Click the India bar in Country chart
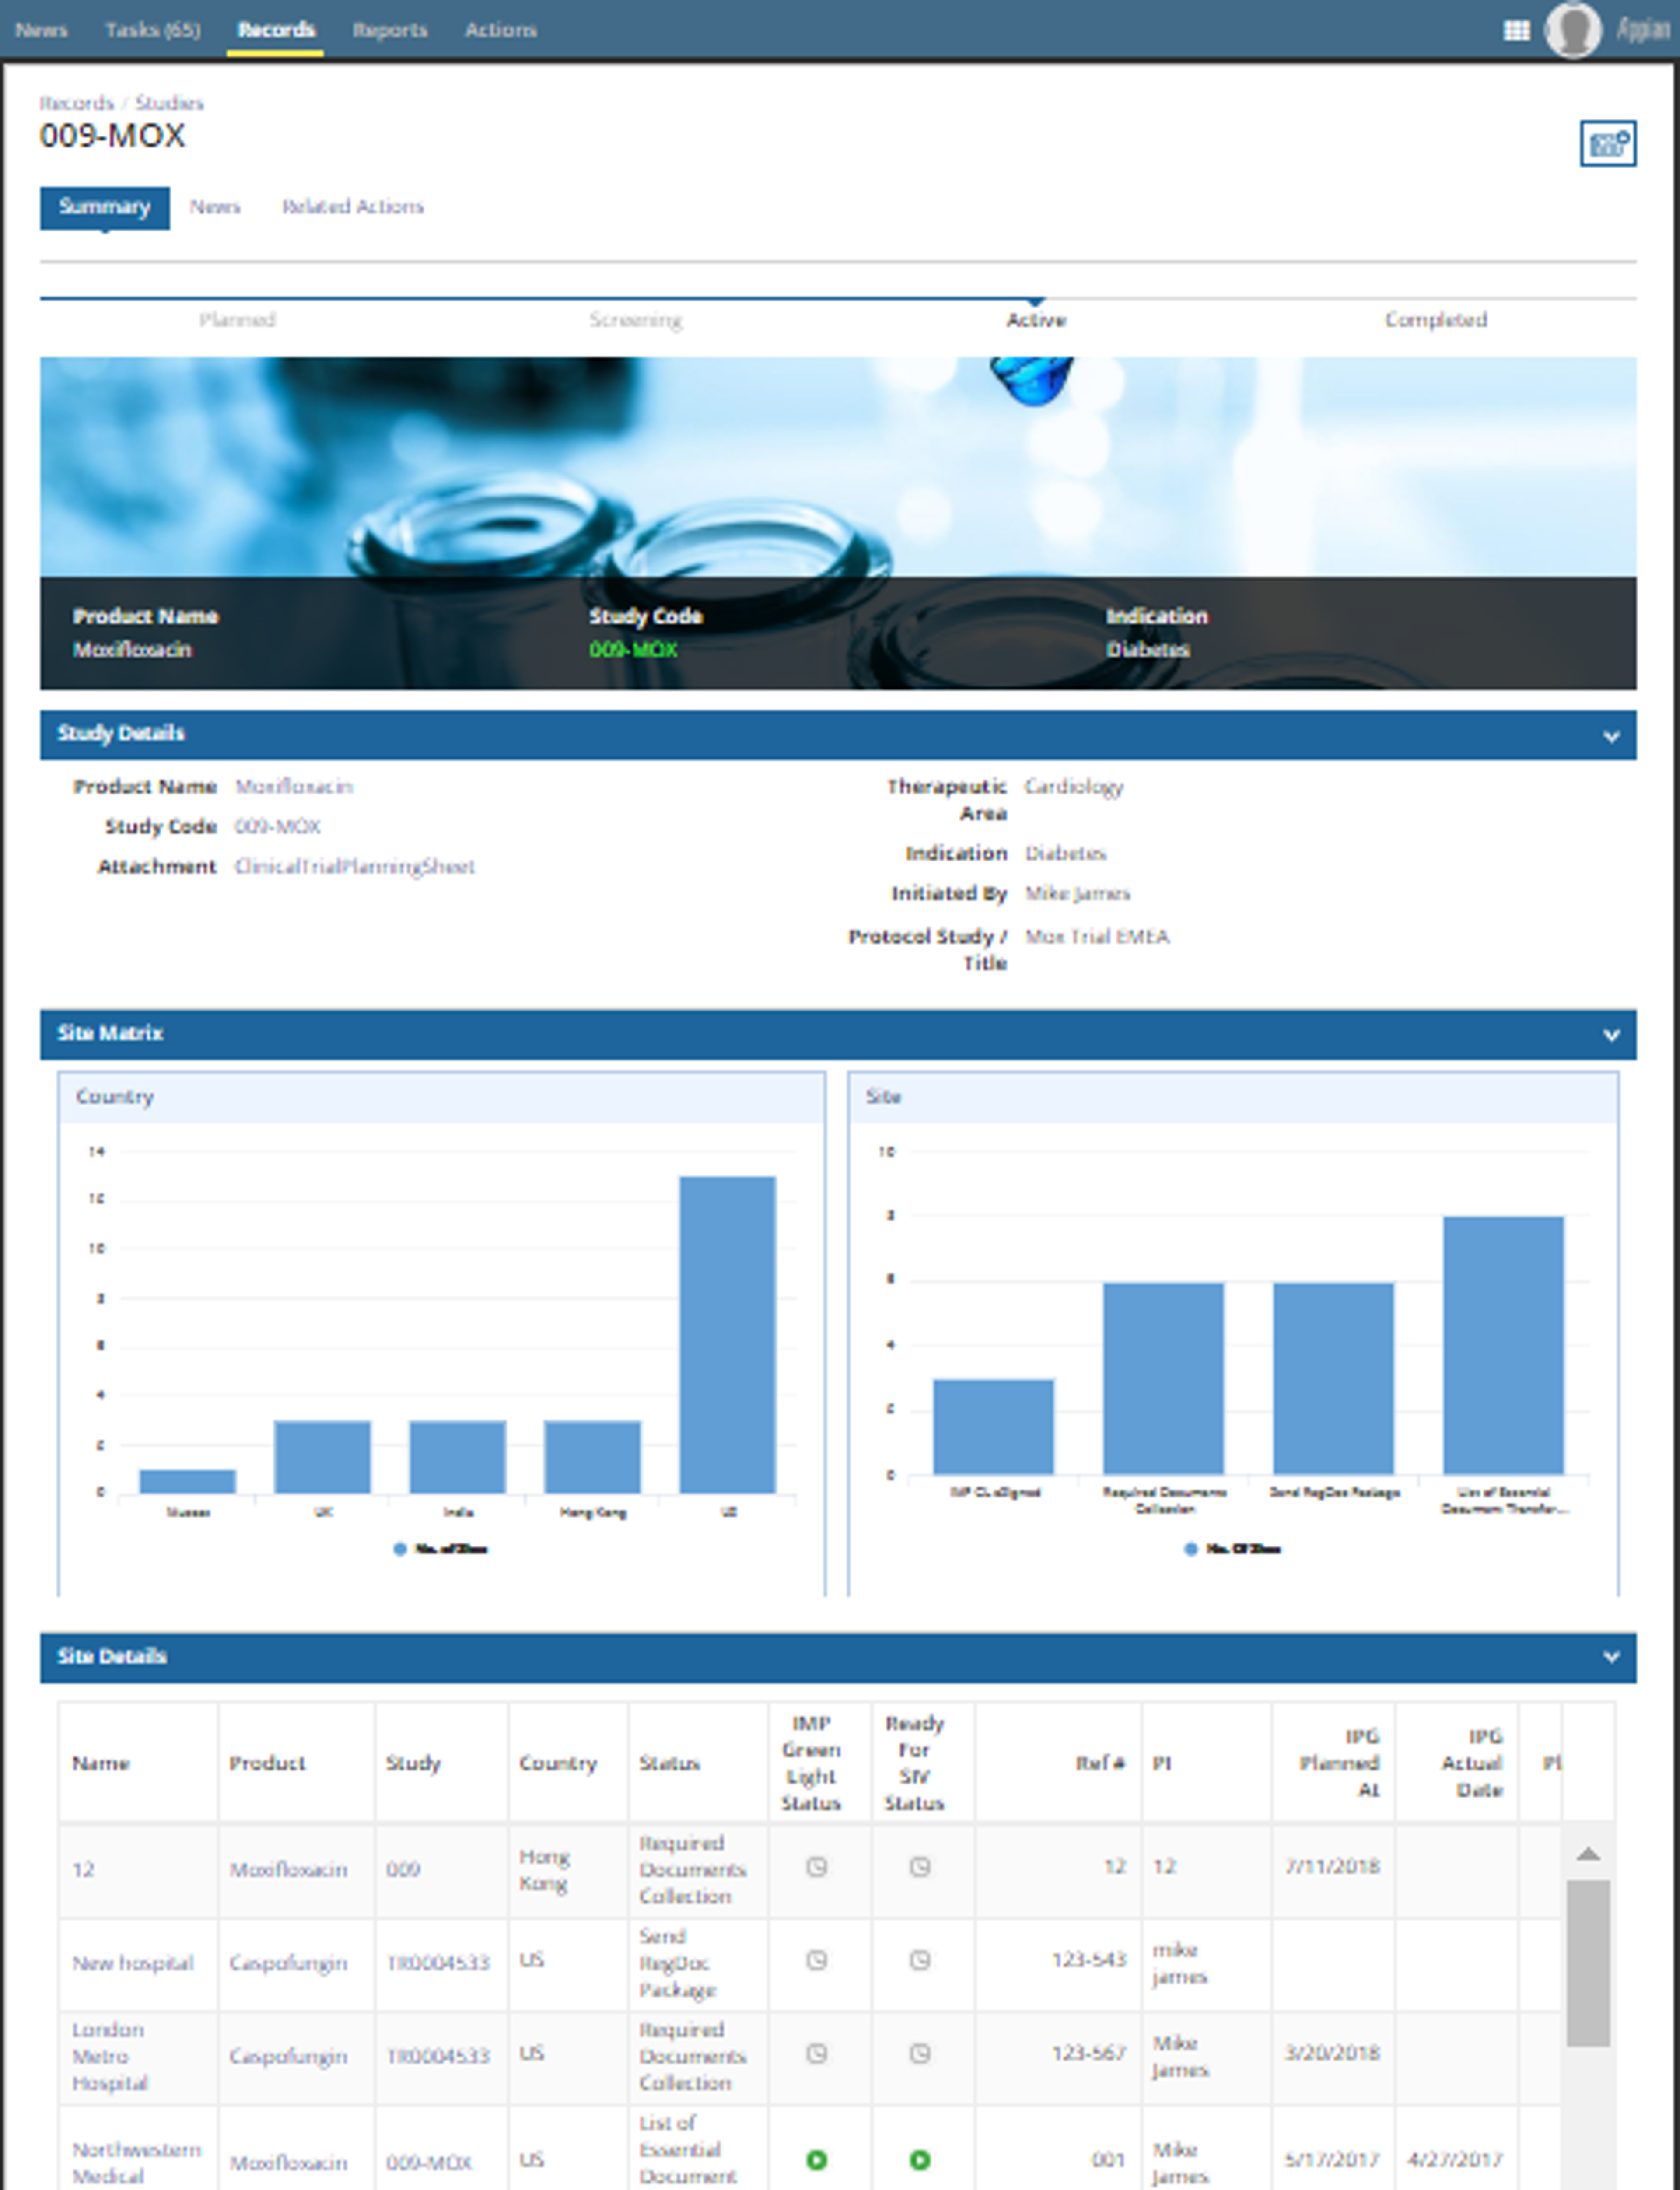The width and height of the screenshot is (1680, 2190). pyautogui.click(x=457, y=1457)
